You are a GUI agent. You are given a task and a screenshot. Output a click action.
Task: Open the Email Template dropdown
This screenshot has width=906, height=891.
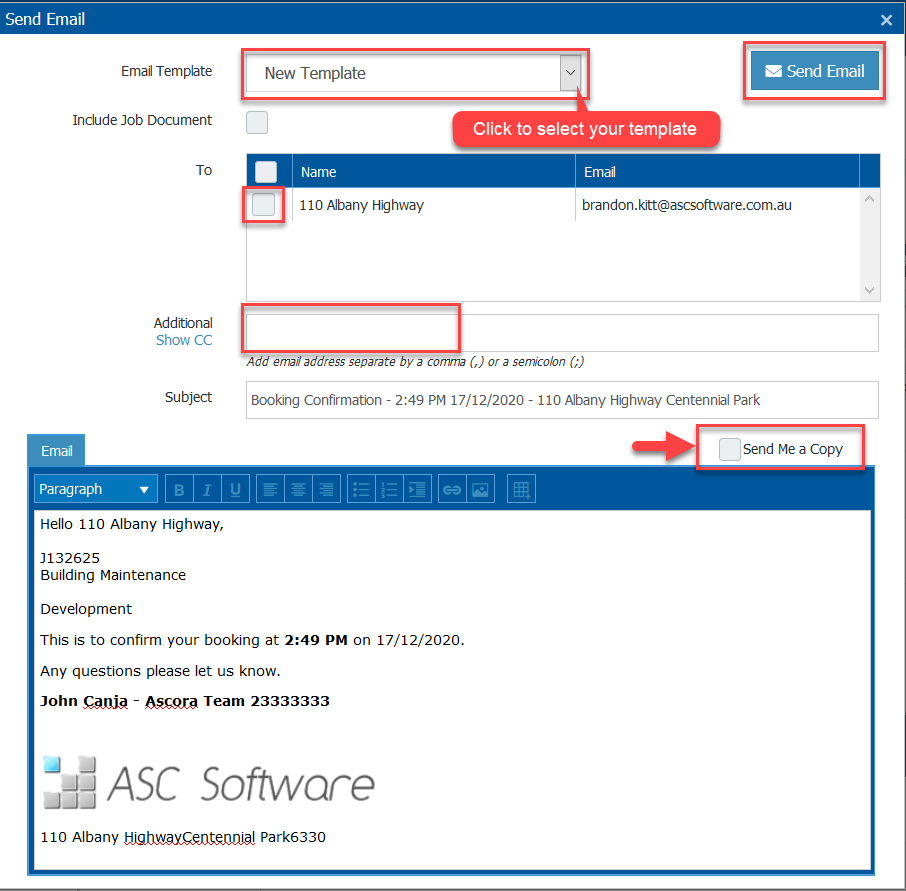[569, 73]
